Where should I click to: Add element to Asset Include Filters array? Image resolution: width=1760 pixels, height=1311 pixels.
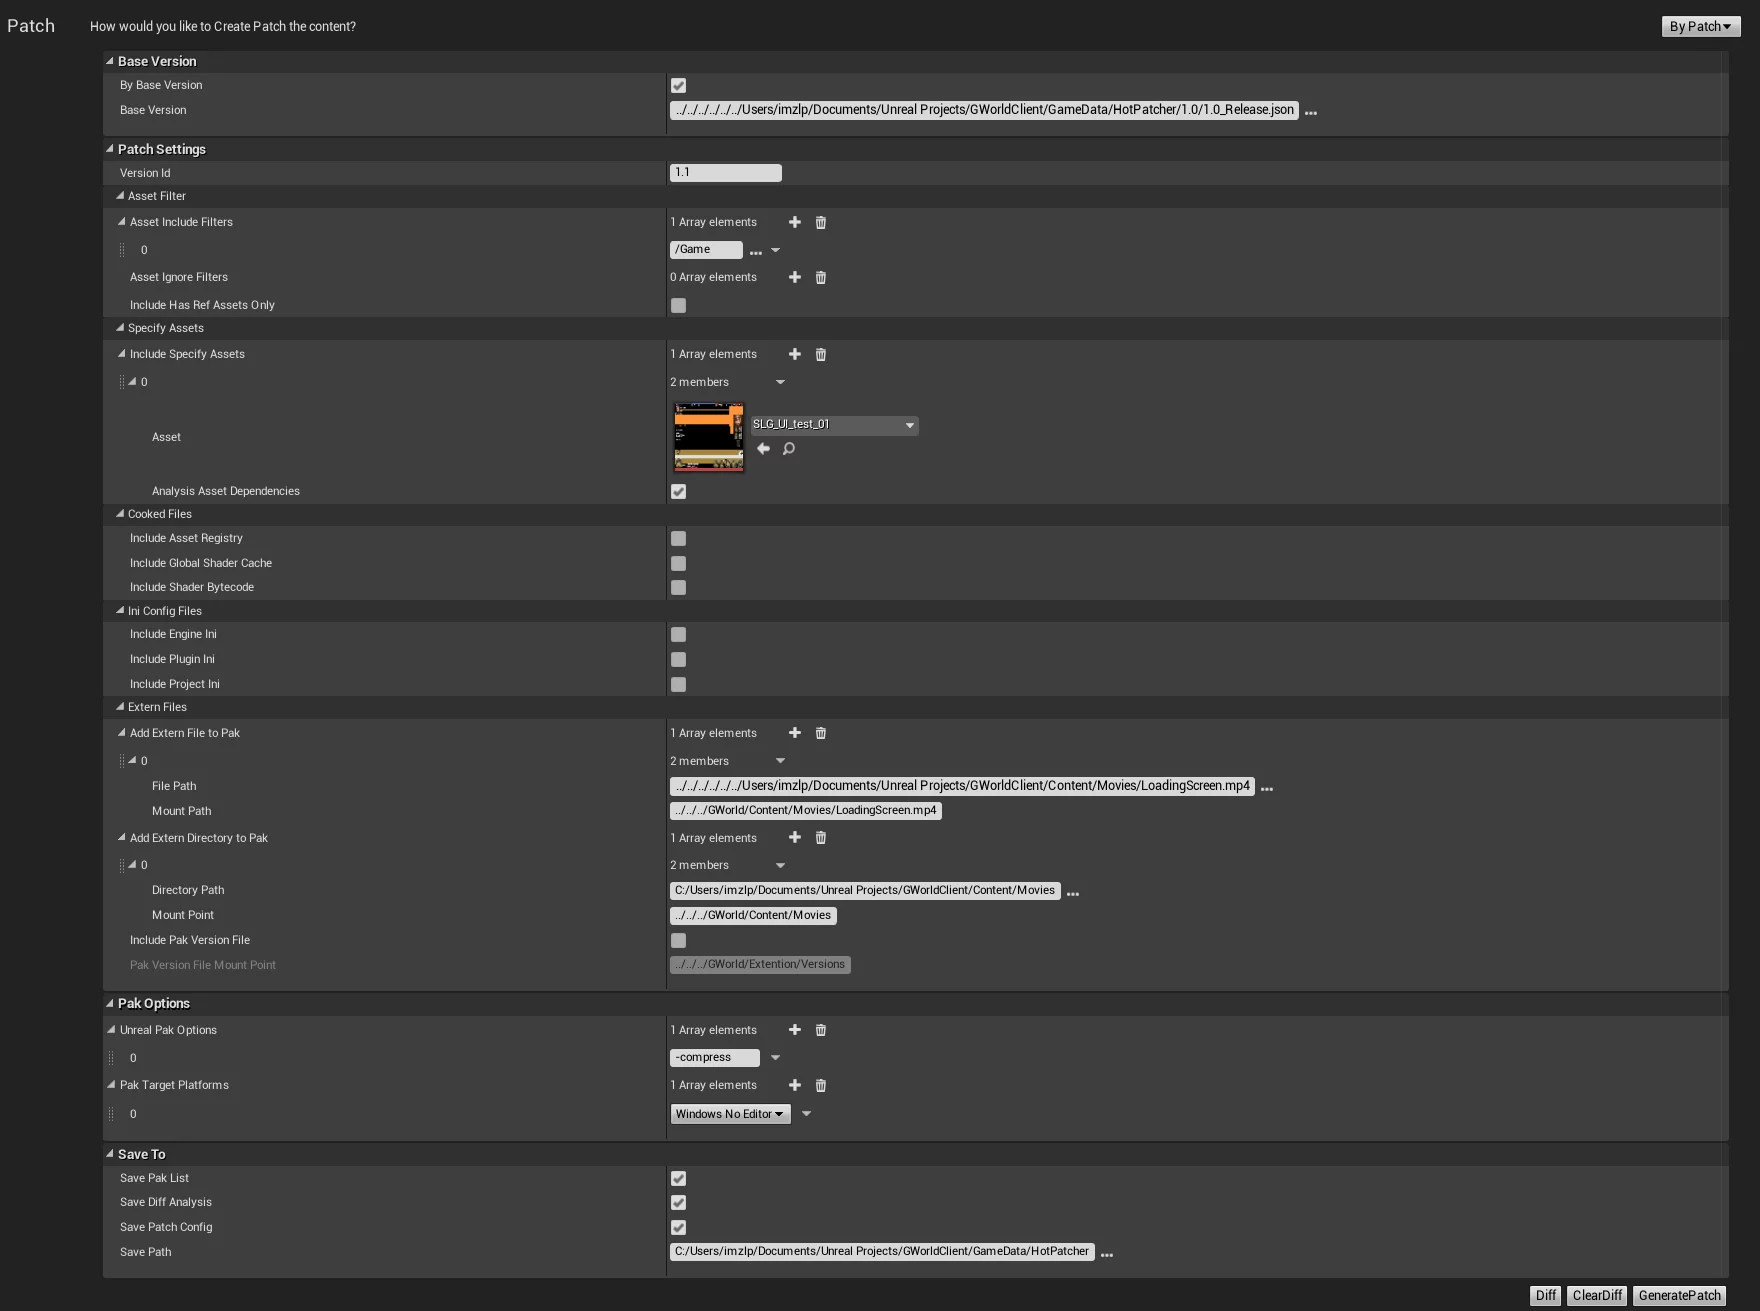tap(795, 222)
